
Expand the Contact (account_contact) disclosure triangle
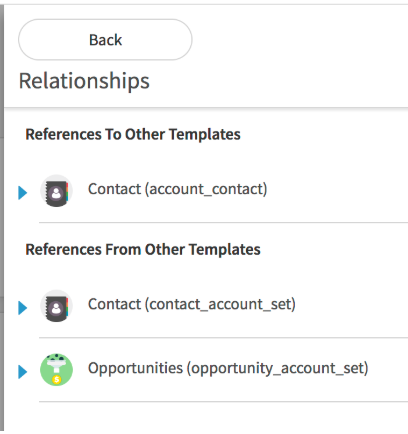tap(22, 193)
